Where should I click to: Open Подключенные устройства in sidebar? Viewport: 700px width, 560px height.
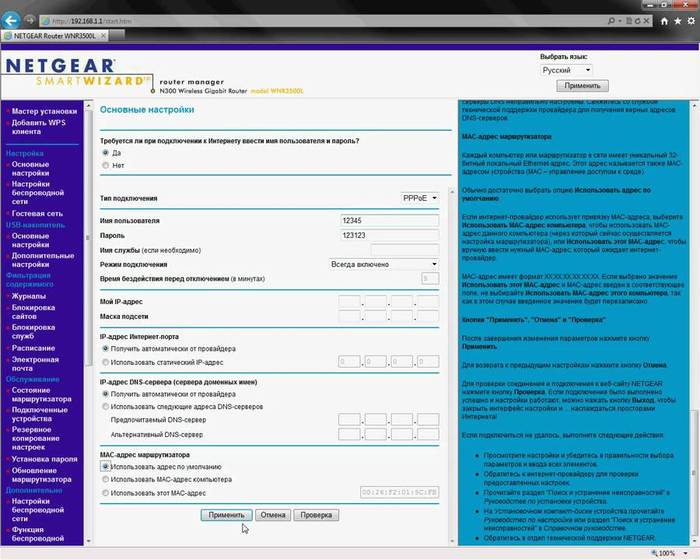tap(39, 414)
